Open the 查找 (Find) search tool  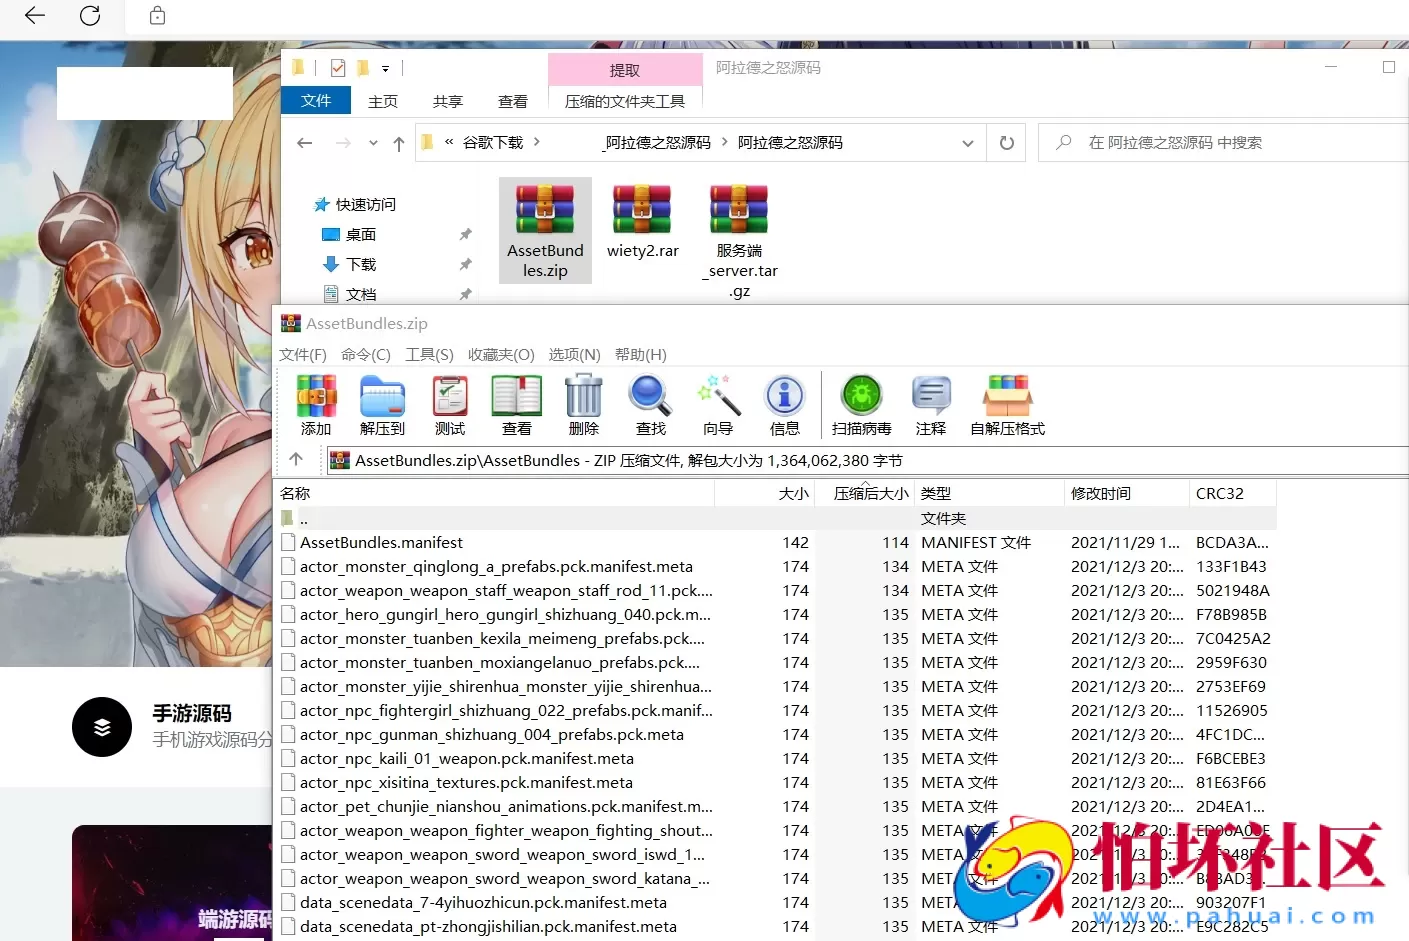pyautogui.click(x=650, y=404)
